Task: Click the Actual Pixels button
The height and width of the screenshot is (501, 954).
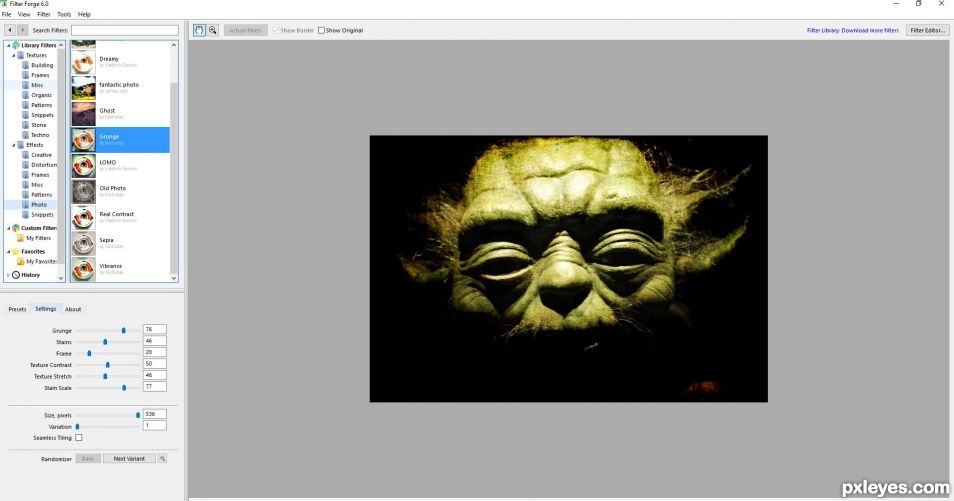Action: tap(245, 30)
